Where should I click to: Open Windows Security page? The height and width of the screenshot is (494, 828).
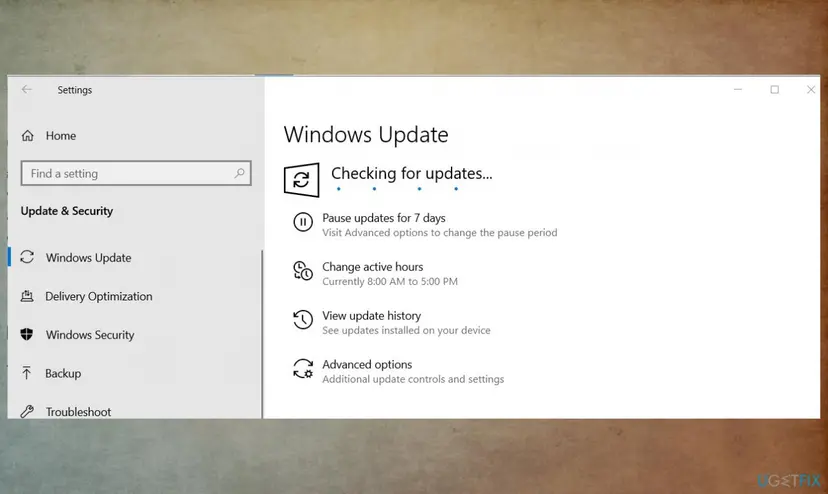tap(90, 335)
